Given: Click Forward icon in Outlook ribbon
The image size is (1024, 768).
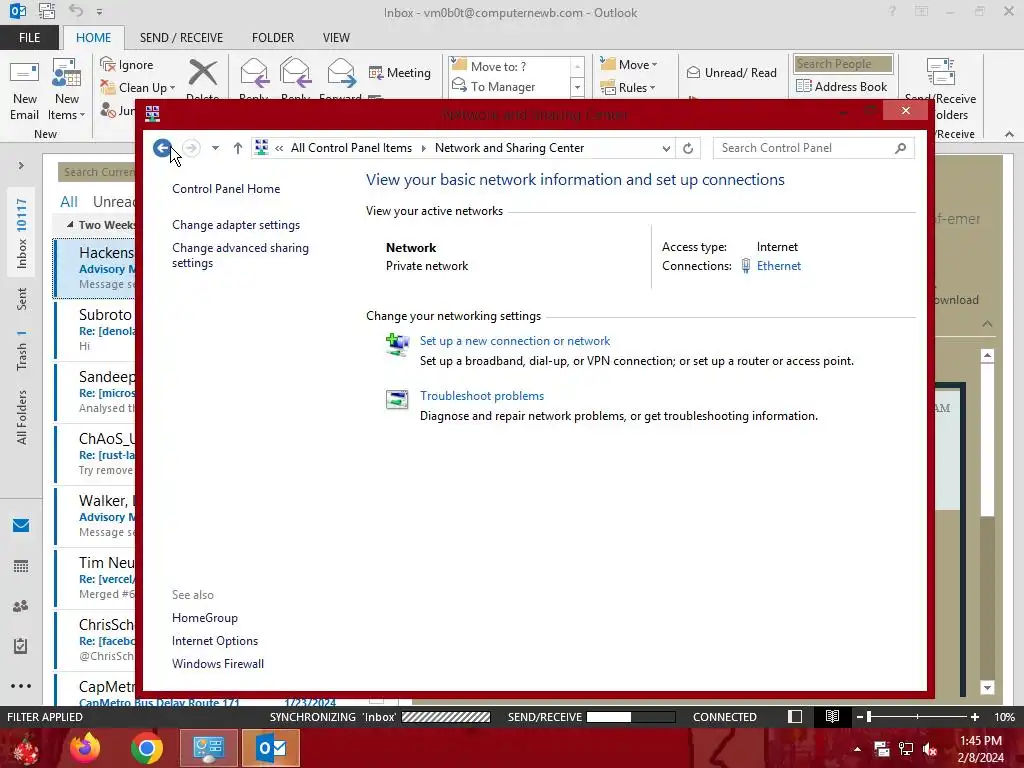Looking at the screenshot, I should point(341,73).
